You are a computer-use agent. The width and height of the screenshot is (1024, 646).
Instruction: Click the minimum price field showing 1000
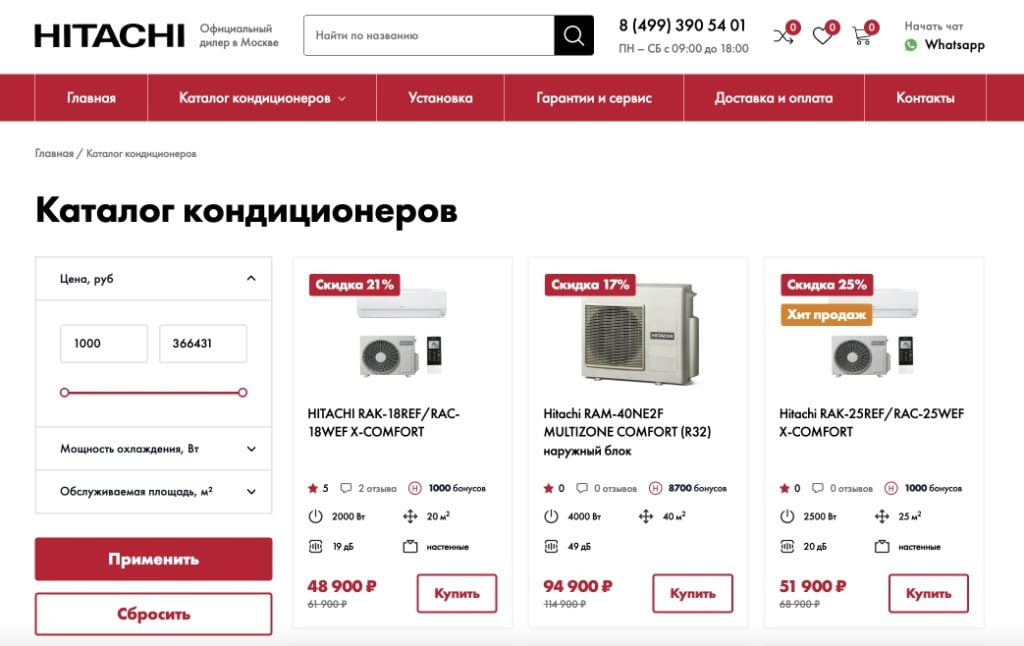point(104,344)
